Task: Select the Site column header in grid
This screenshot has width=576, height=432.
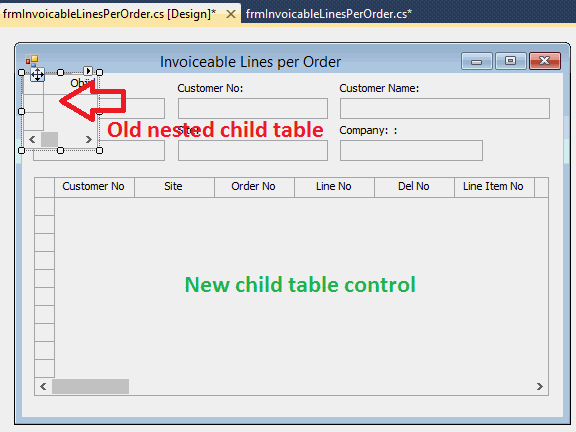Action: 174,187
